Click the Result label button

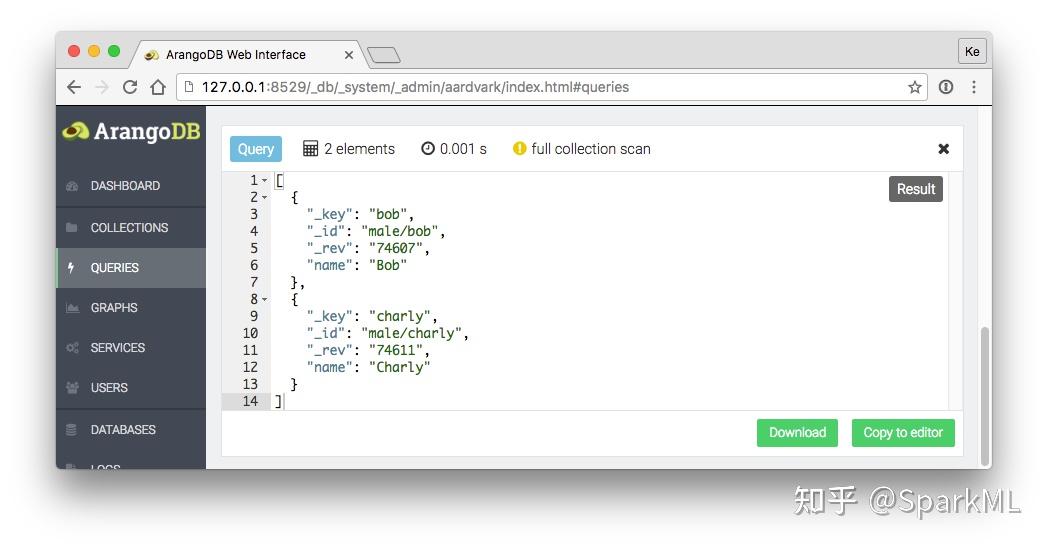(x=915, y=189)
